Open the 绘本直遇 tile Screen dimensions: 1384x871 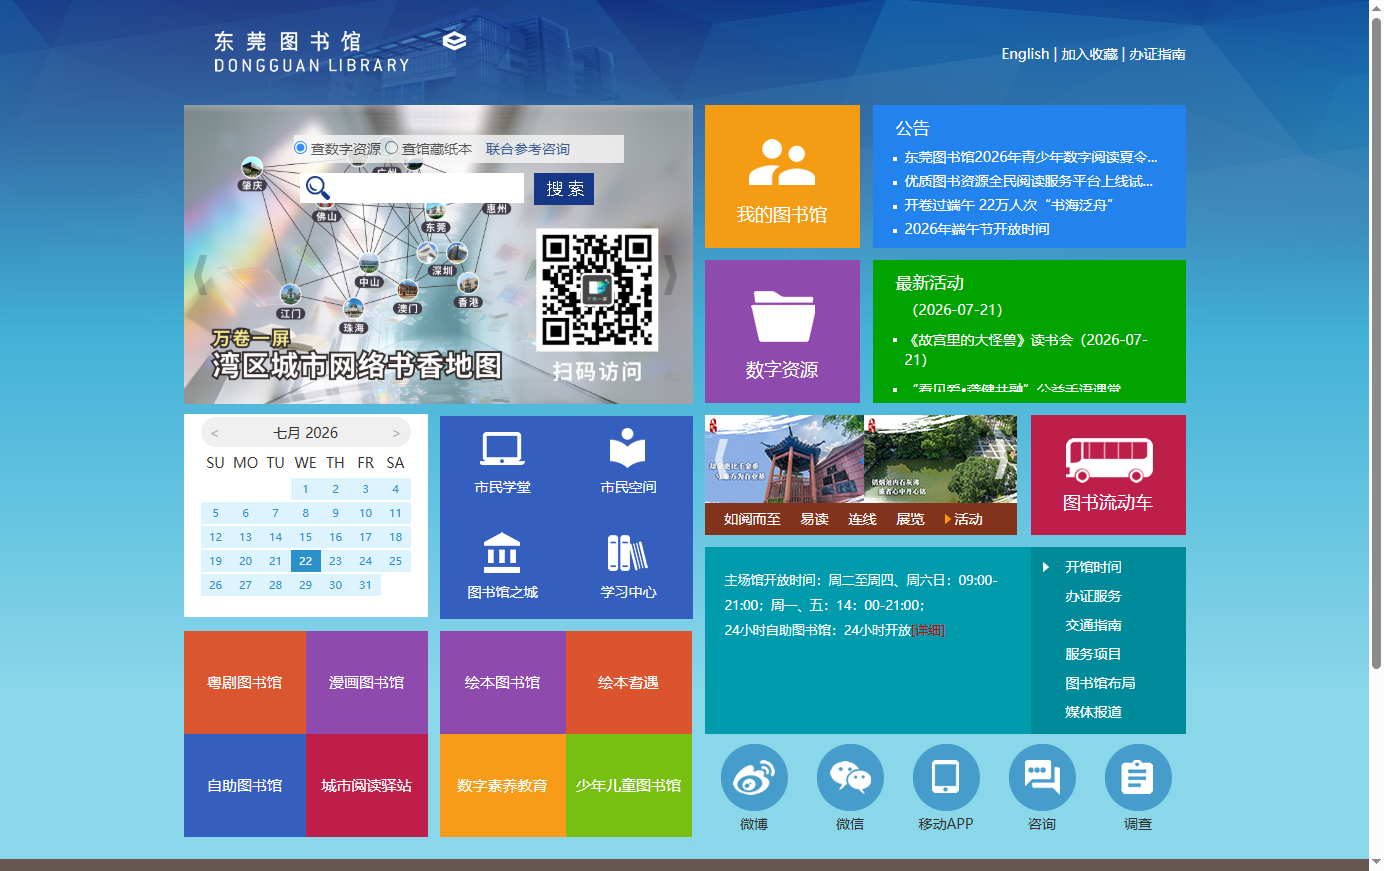point(629,683)
